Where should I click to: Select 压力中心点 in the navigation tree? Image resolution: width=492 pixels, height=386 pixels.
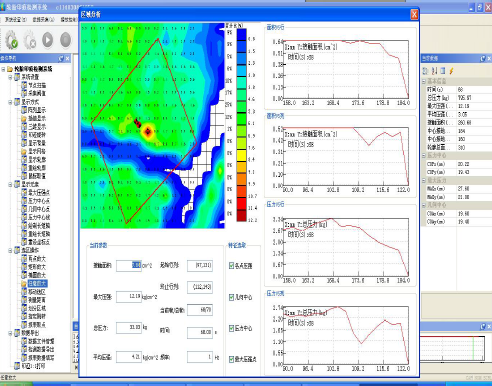click(39, 201)
